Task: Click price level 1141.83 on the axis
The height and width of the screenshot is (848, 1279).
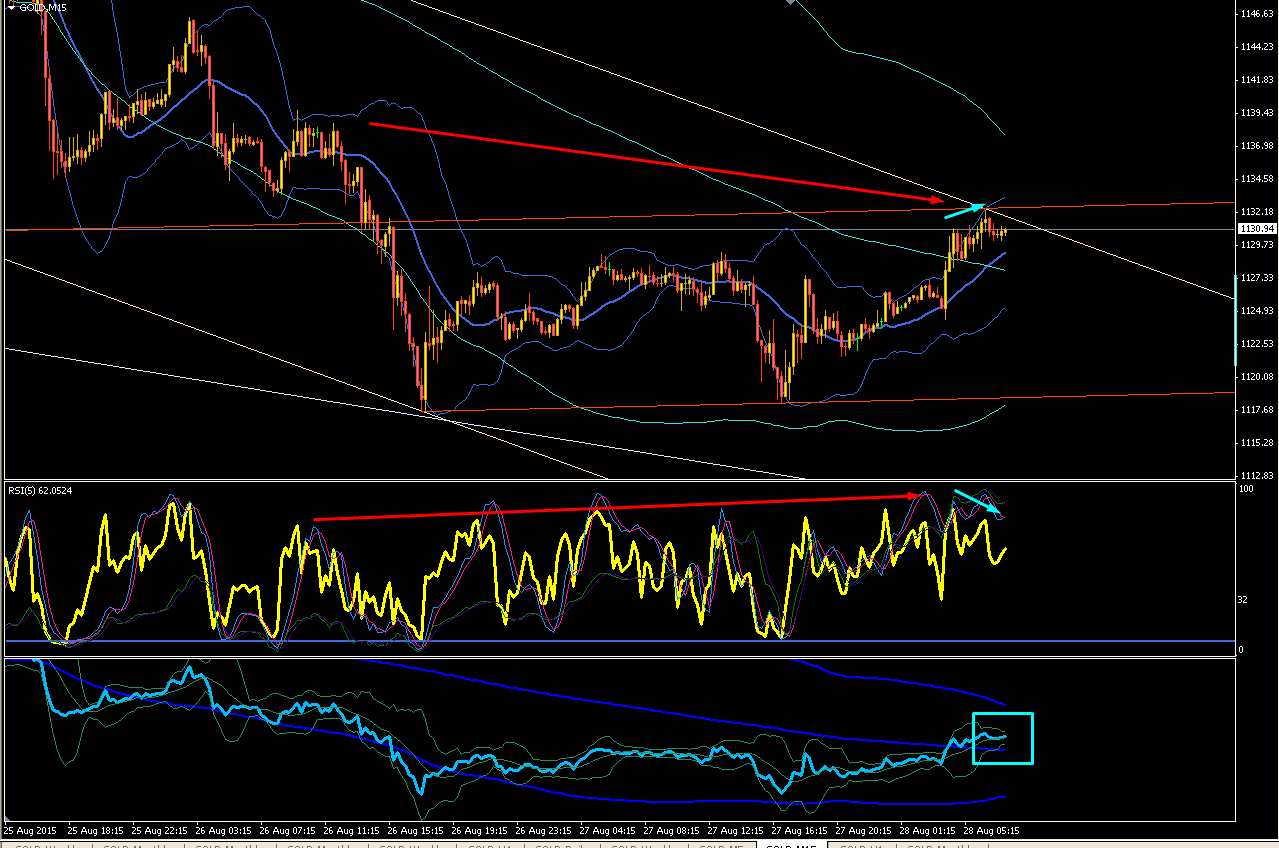Action: coord(1256,80)
